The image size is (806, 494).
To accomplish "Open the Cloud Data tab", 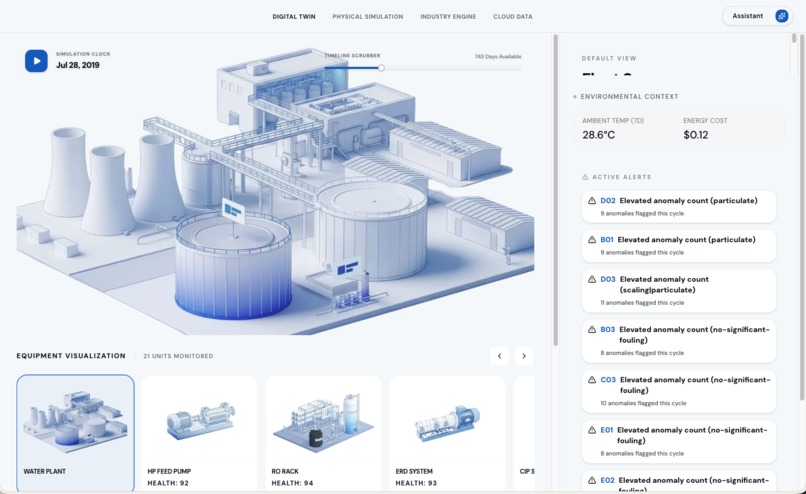I will (512, 16).
